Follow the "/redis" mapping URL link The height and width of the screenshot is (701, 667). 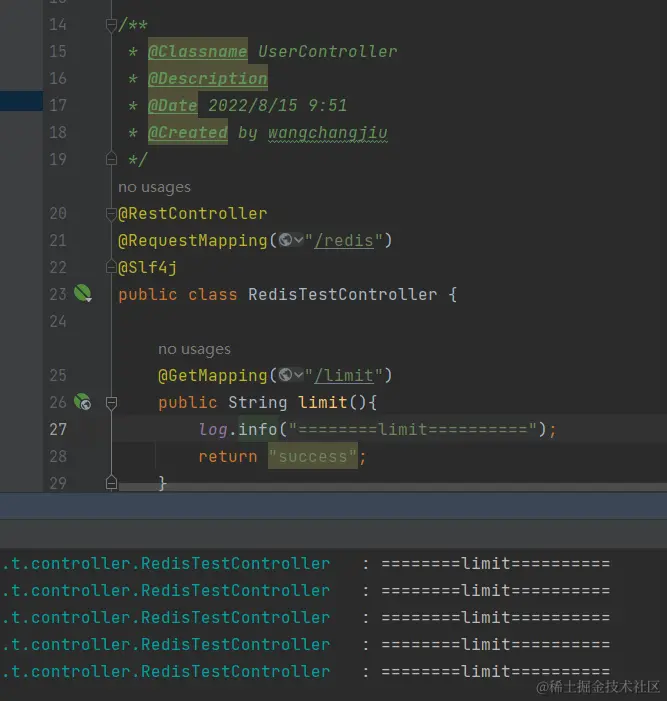tap(344, 241)
